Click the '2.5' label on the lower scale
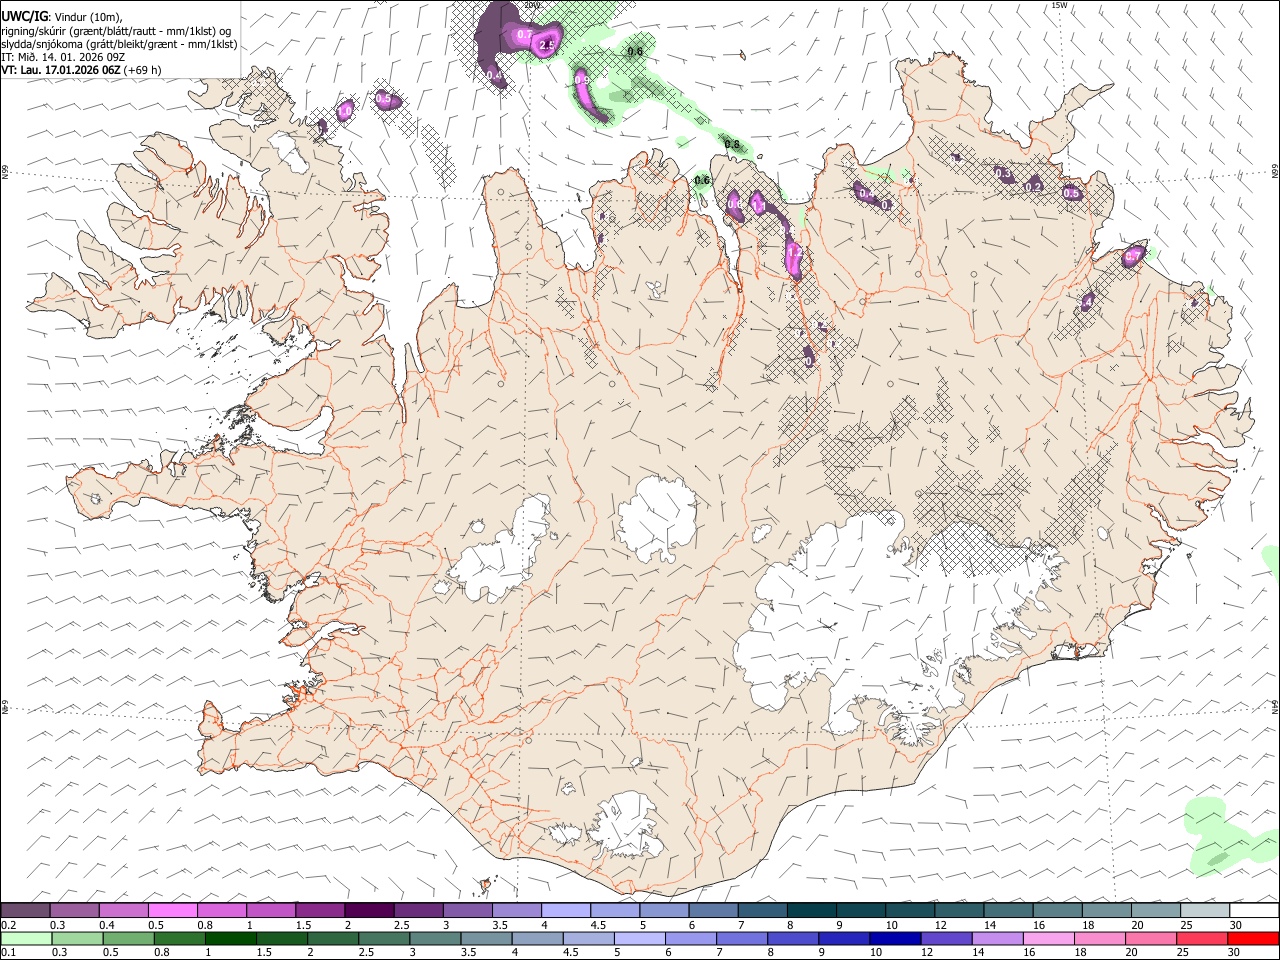The width and height of the screenshot is (1280, 960). tap(366, 952)
